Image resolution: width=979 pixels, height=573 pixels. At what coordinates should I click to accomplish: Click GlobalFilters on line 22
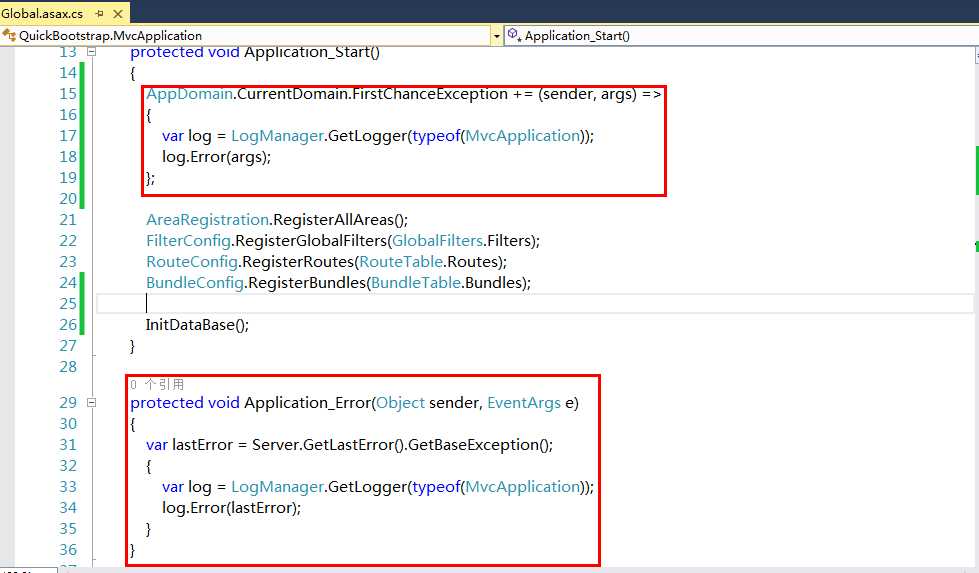[437, 241]
